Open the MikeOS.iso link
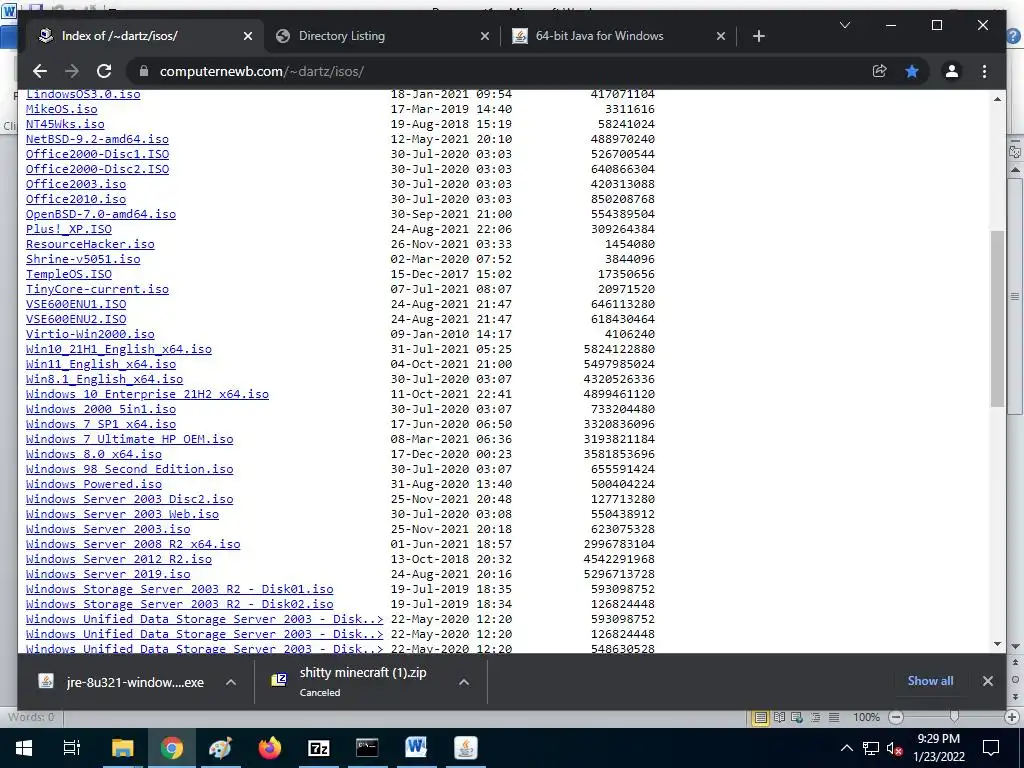Viewport: 1024px width, 768px height. point(61,109)
